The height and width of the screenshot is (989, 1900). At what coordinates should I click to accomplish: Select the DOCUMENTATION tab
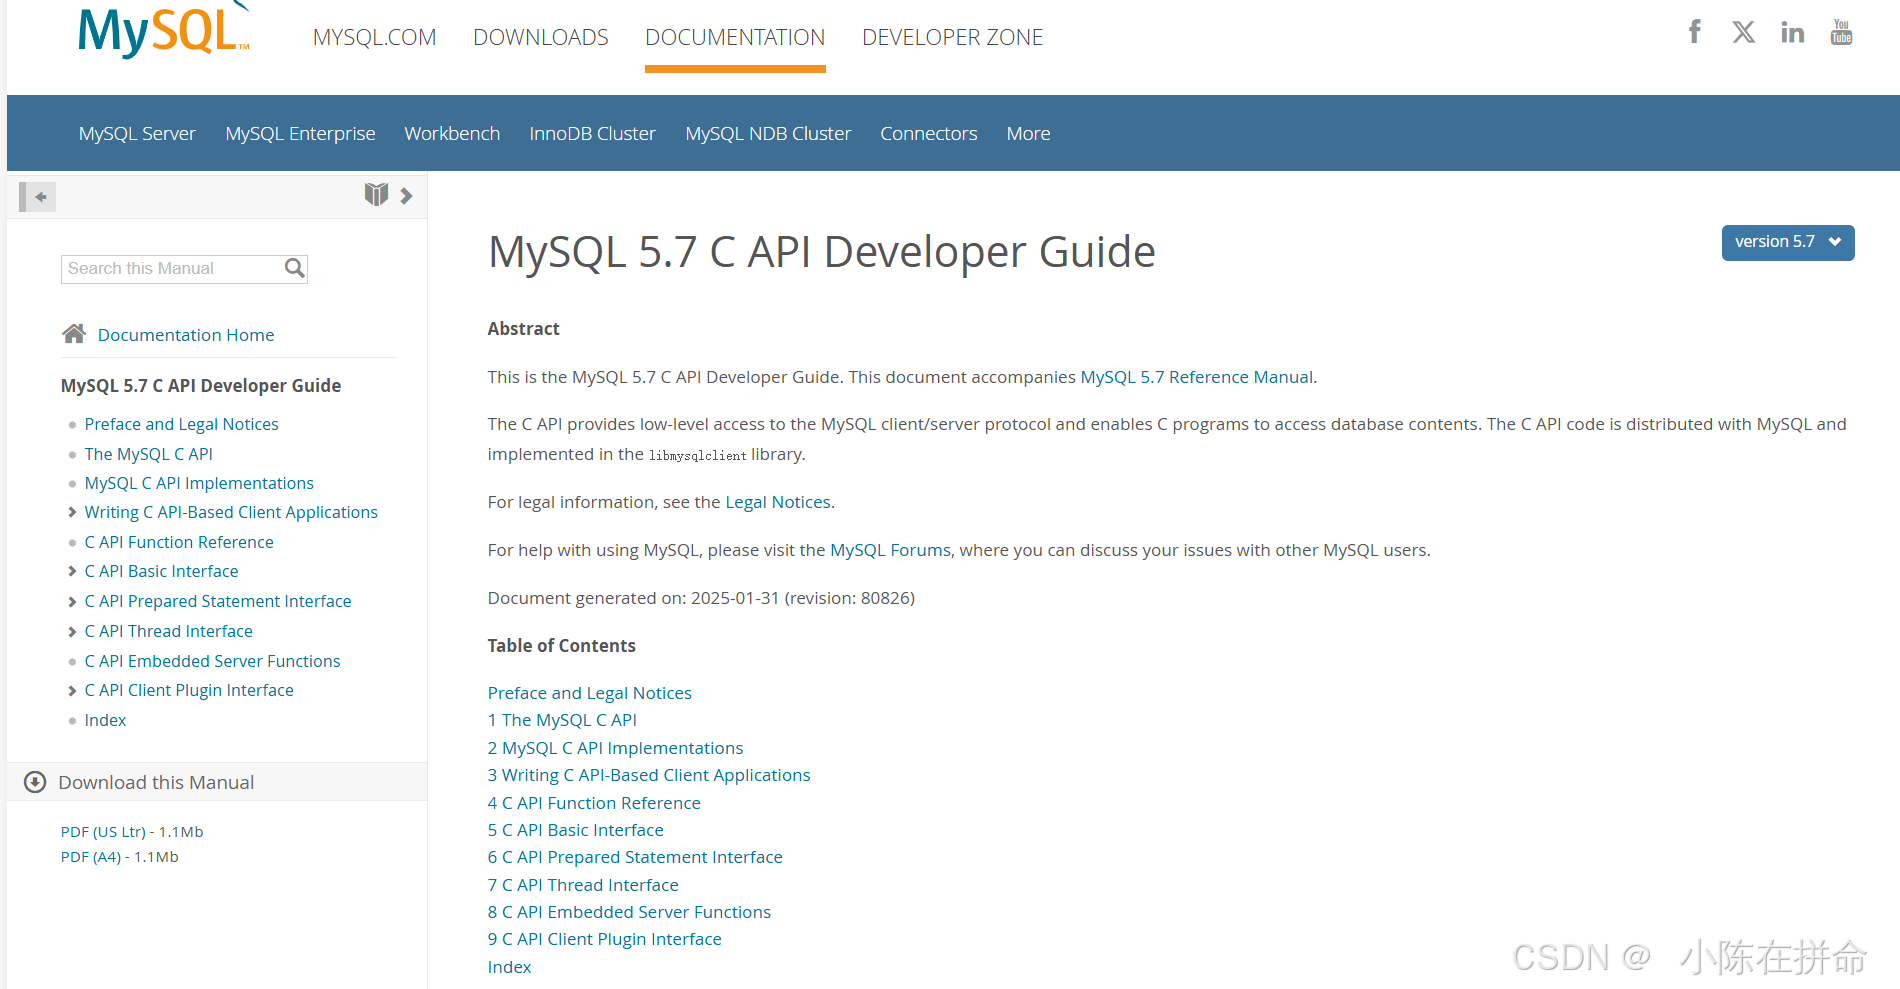tap(735, 37)
